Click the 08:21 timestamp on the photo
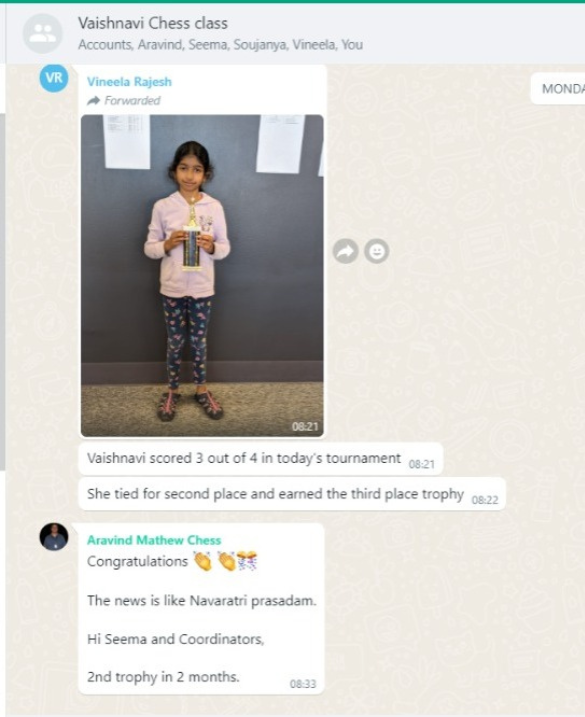 305,427
